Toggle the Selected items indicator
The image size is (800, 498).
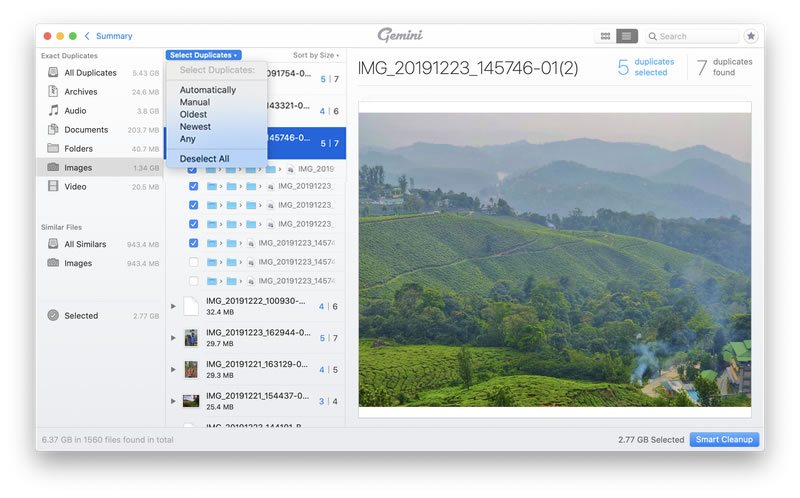53,316
